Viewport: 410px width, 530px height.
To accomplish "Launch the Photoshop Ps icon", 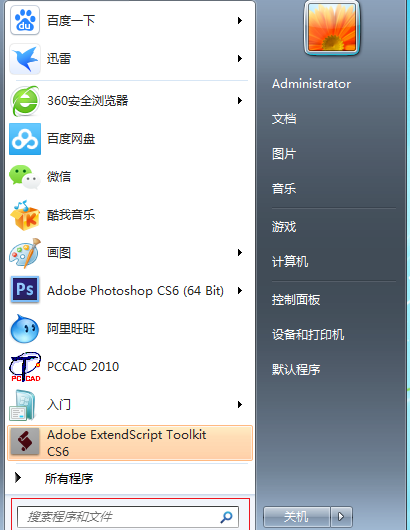I will coord(25,290).
